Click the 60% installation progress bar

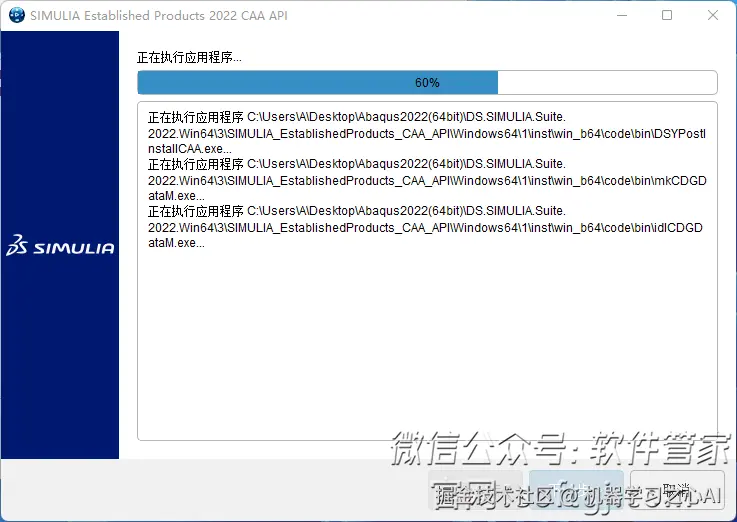pyautogui.click(x=427, y=83)
